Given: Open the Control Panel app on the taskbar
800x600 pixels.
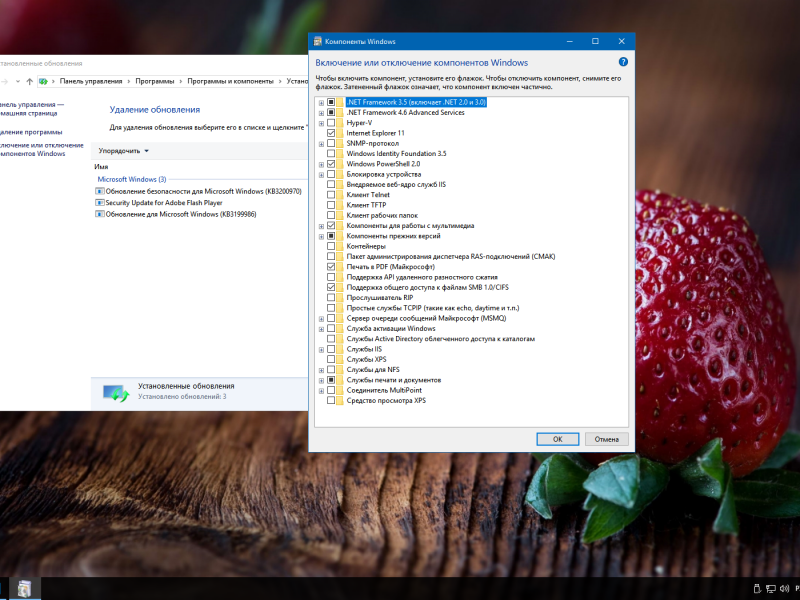Looking at the screenshot, I should pos(24,589).
